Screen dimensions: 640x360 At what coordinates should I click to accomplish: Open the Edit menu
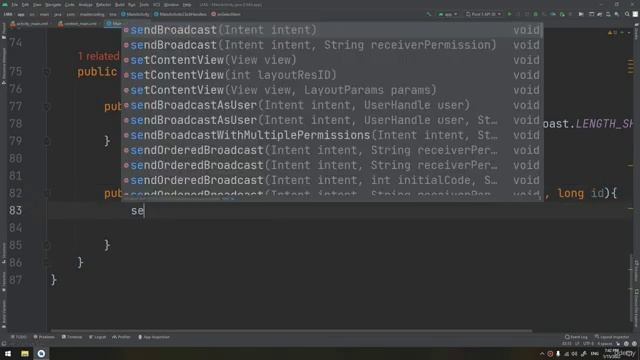[x=25, y=5]
